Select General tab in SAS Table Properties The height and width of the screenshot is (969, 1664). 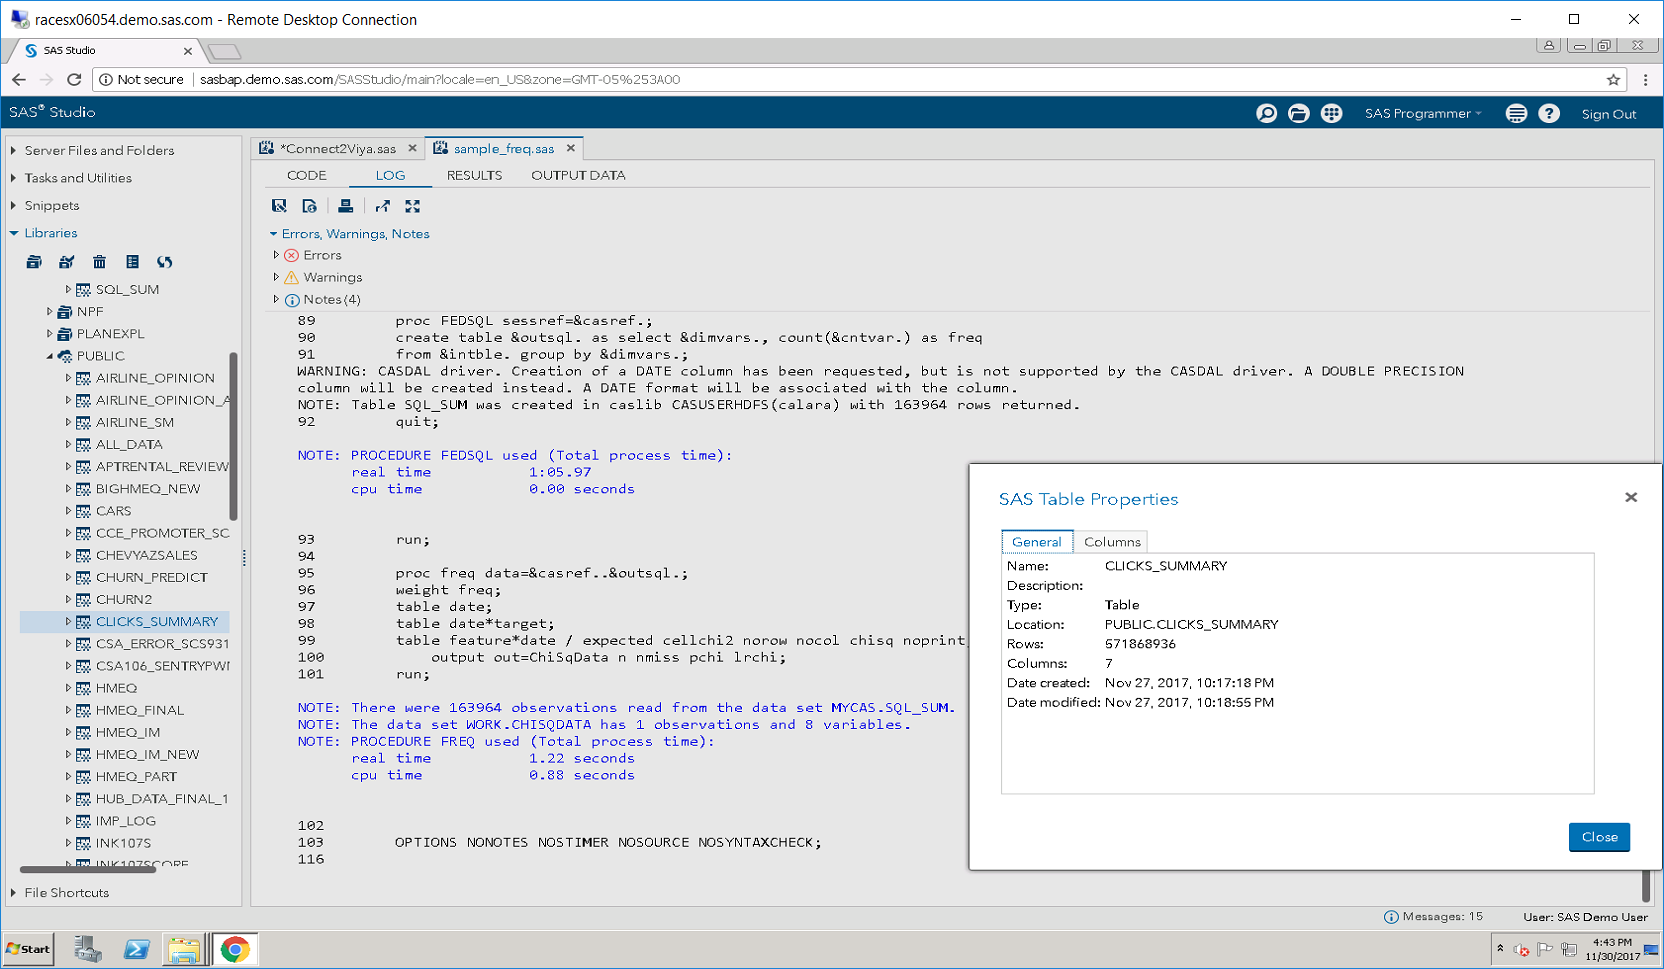point(1036,542)
